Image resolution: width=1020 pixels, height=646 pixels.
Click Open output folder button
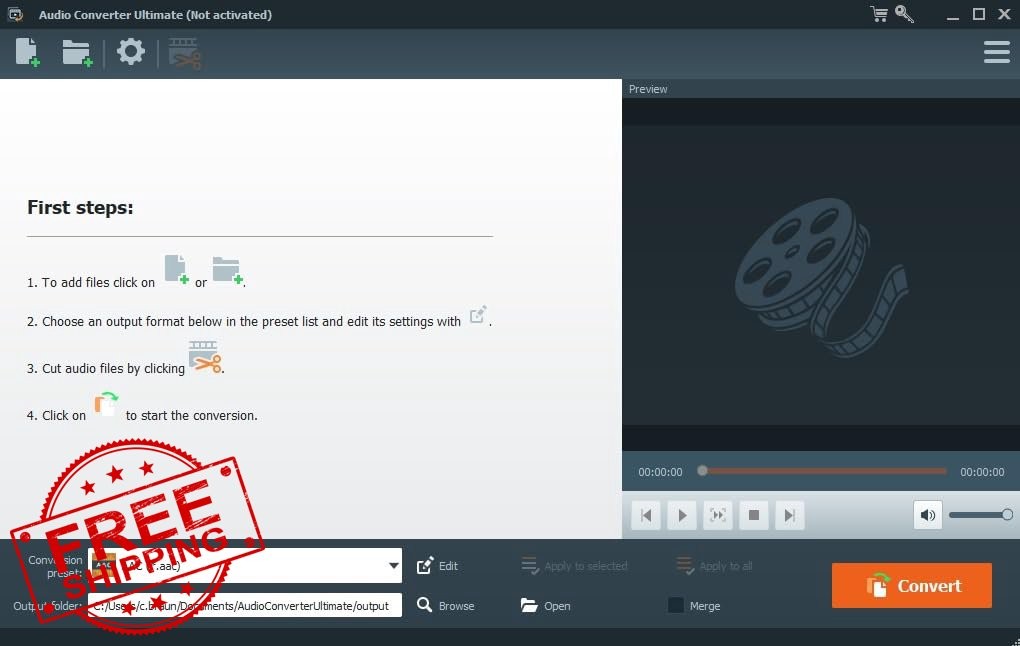(x=546, y=606)
